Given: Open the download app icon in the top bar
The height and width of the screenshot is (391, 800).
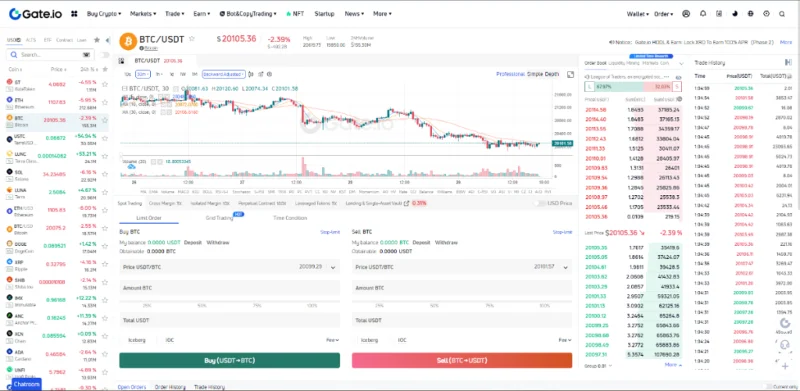Looking at the screenshot, I should 719,14.
